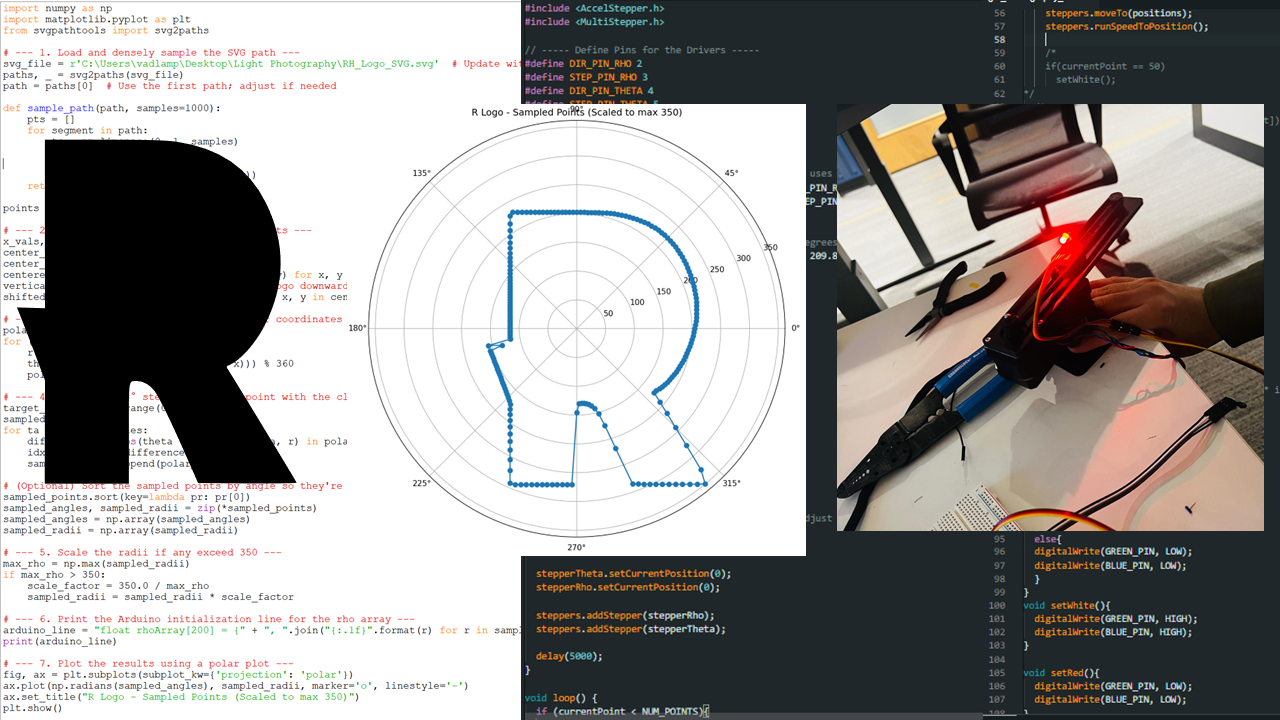Click the svg_file path assignment line
Screen dimensions: 1280x720
tap(262, 64)
